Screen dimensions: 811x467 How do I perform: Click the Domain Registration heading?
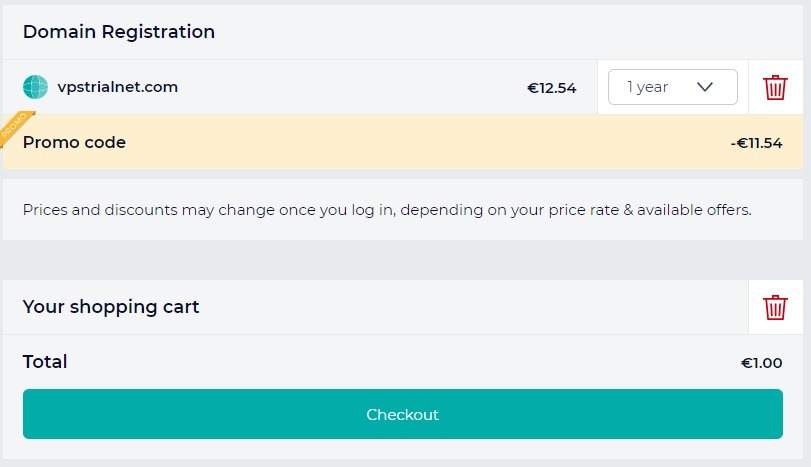coord(119,32)
